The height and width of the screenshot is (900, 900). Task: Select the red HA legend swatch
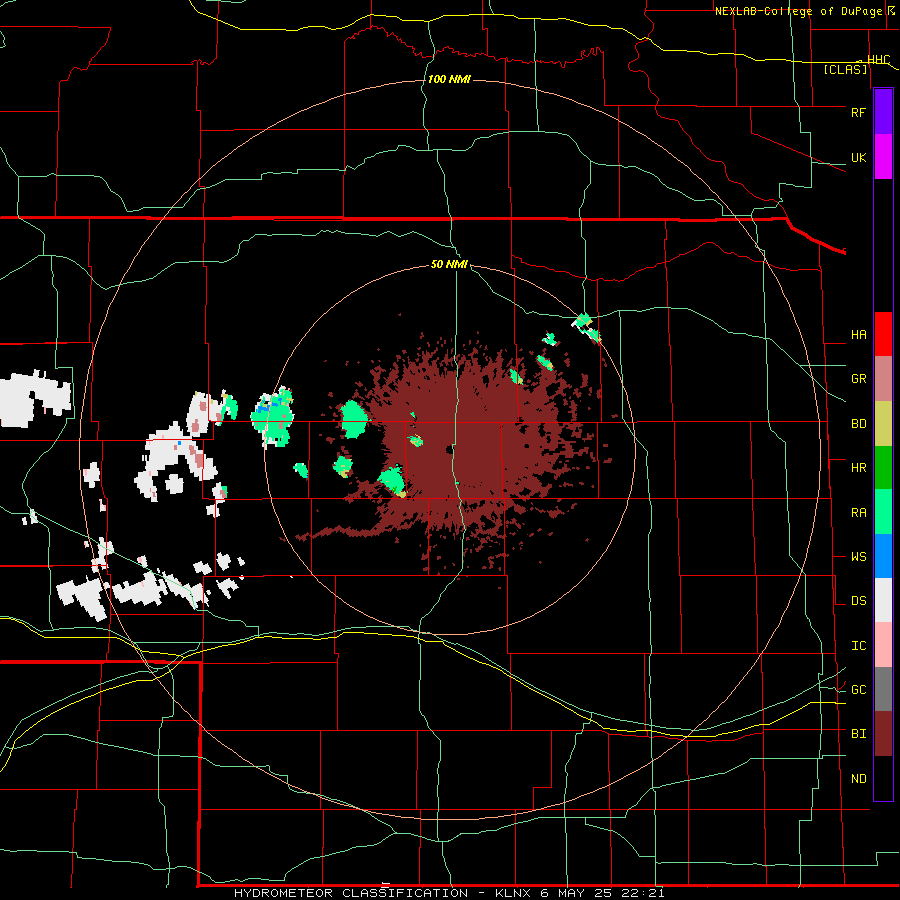883,334
